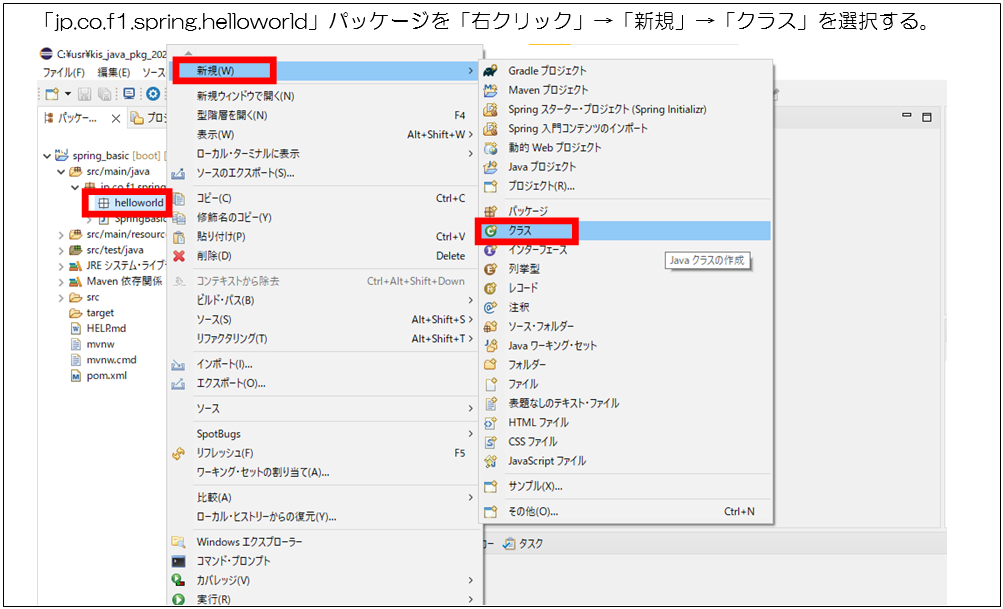Viewport: 1003px width, 609px height.
Task: Click the pom.xml file icon
Action: click(75, 376)
